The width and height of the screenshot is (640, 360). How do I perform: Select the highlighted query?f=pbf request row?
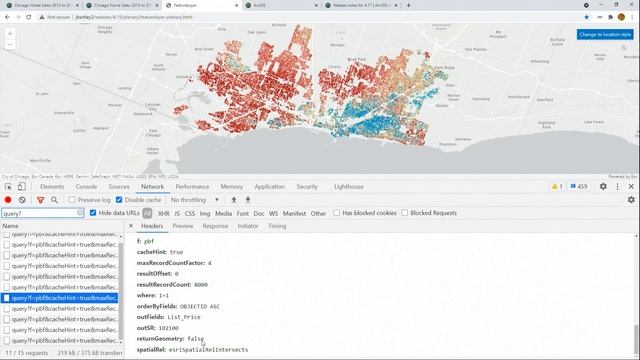[x=60, y=298]
